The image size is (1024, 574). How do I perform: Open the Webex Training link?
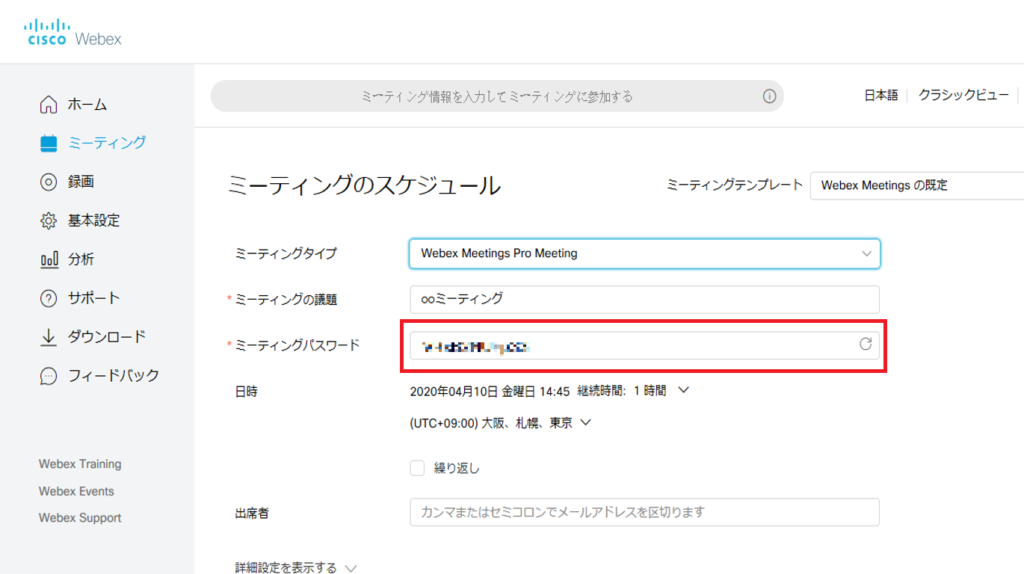coord(80,464)
